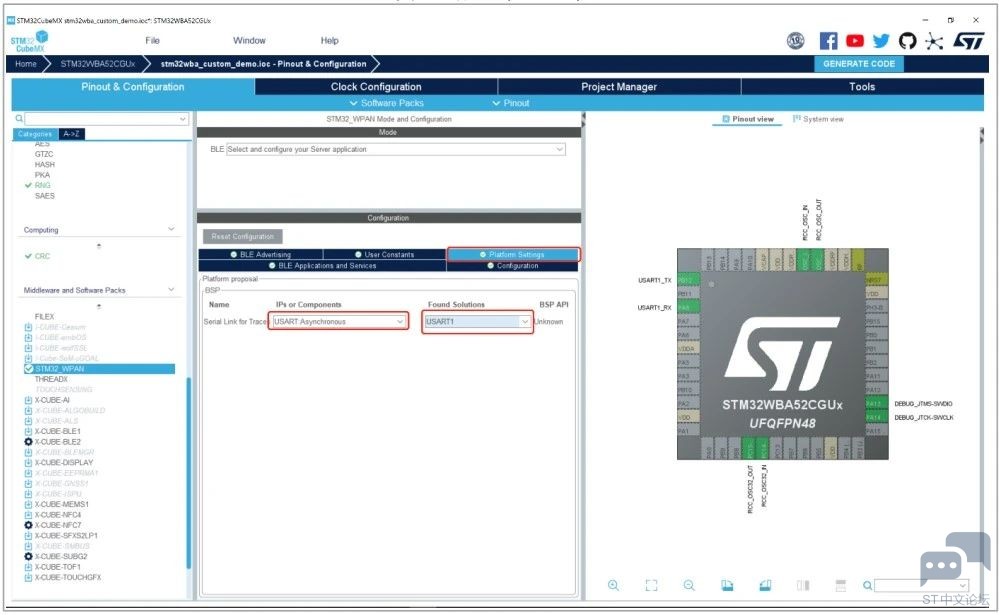Switch to Clock Configuration tab
This screenshot has width=999, height=615.
[x=376, y=87]
